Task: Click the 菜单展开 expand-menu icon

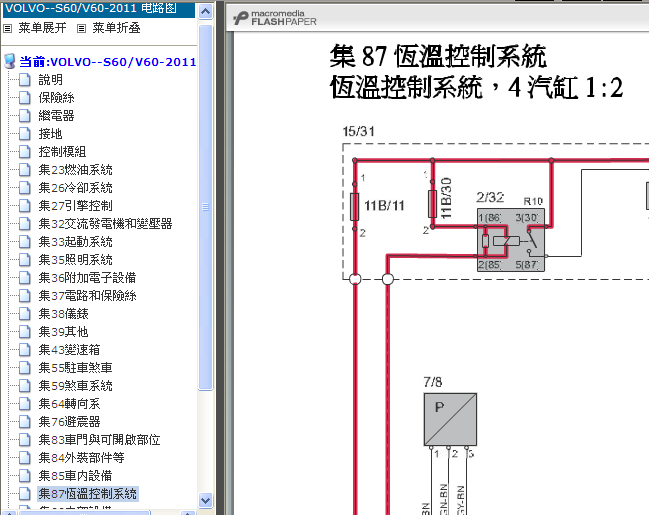Action: 7,29
